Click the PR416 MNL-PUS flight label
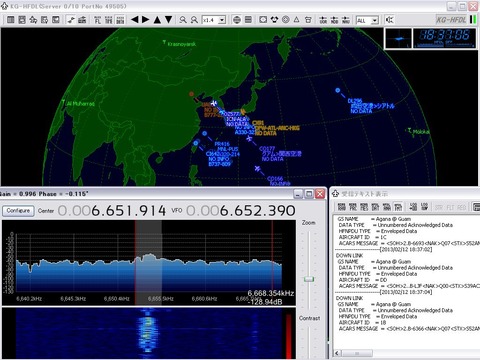This screenshot has width=480, height=360. coord(226,147)
